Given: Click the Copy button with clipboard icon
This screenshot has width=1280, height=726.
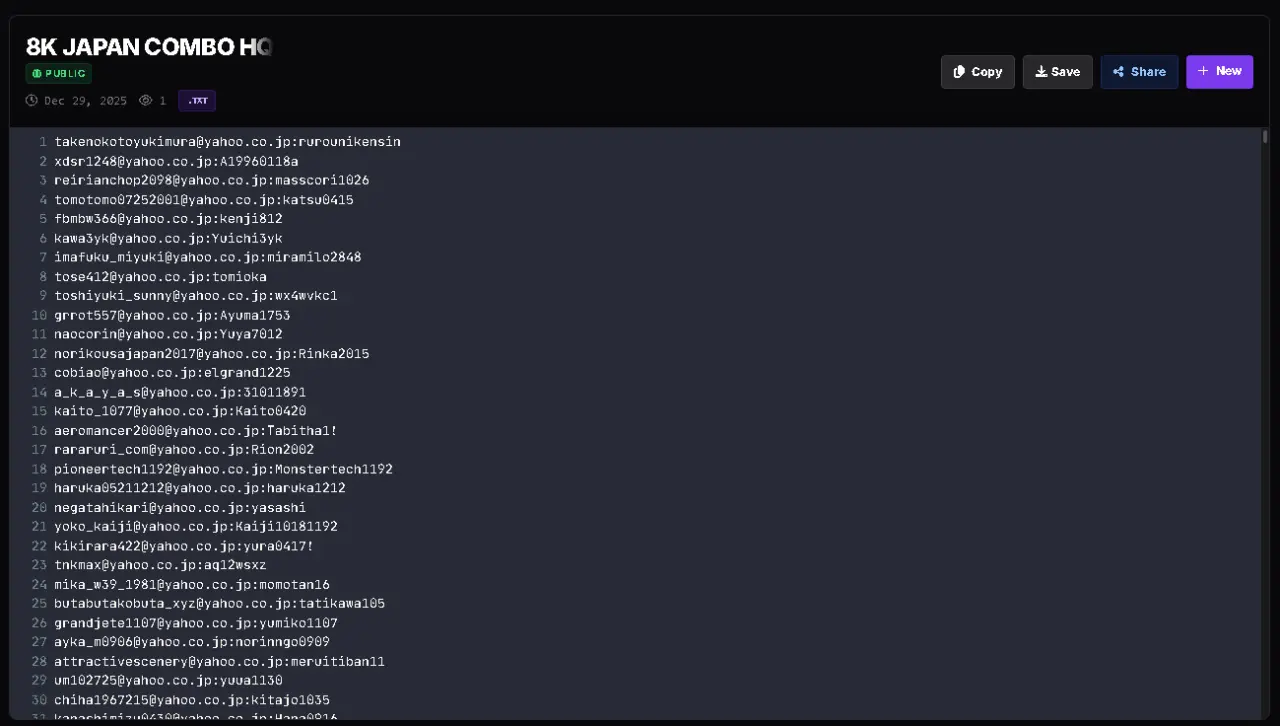Looking at the screenshot, I should coord(977,72).
